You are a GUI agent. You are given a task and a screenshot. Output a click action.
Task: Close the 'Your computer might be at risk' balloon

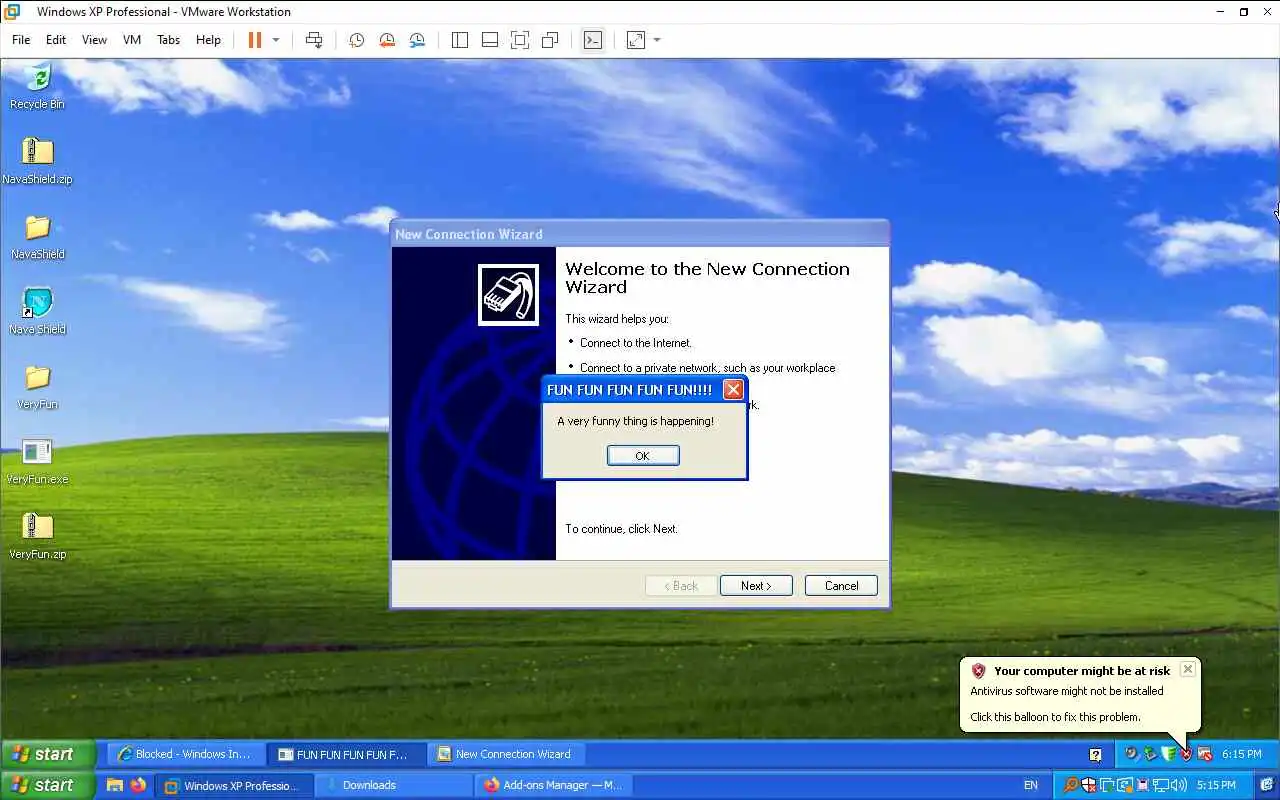(1187, 669)
